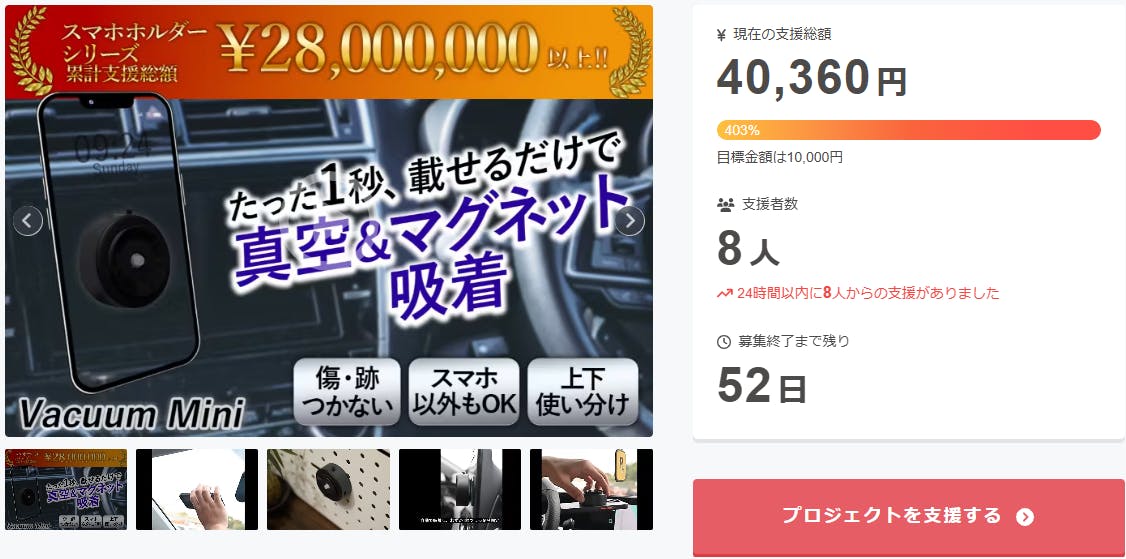Image resolution: width=1126 pixels, height=559 pixels.
Task: Click the yen icon beside 現在の支援総額
Action: pyautogui.click(x=722, y=35)
